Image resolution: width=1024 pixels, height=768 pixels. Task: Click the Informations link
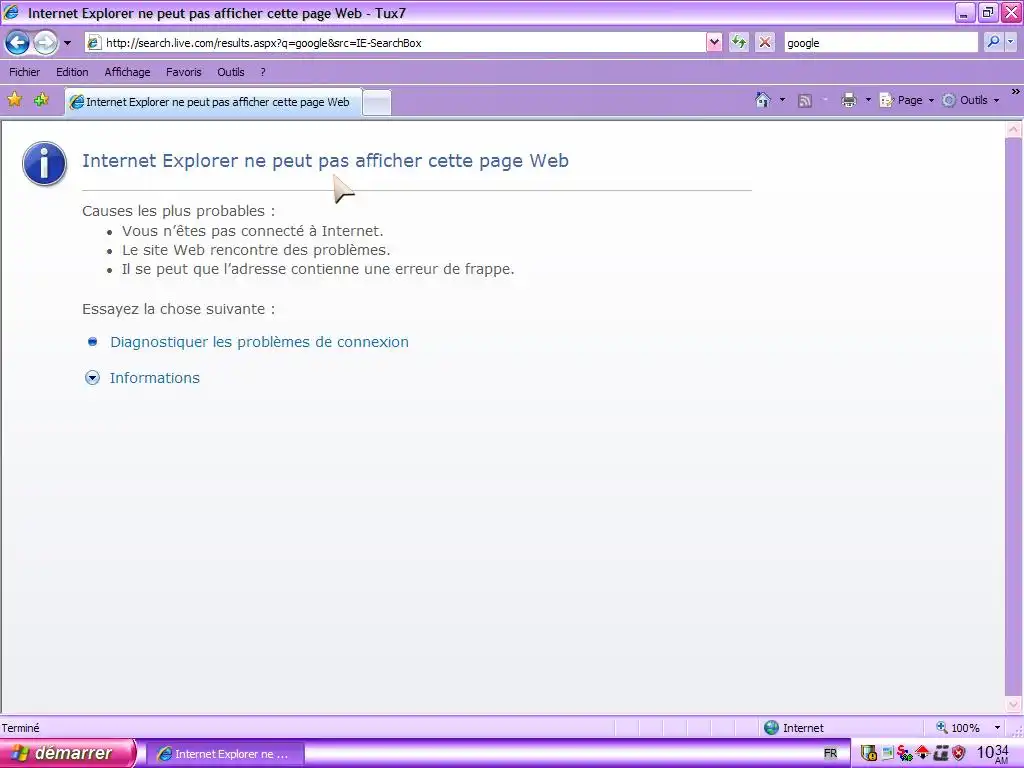155,378
